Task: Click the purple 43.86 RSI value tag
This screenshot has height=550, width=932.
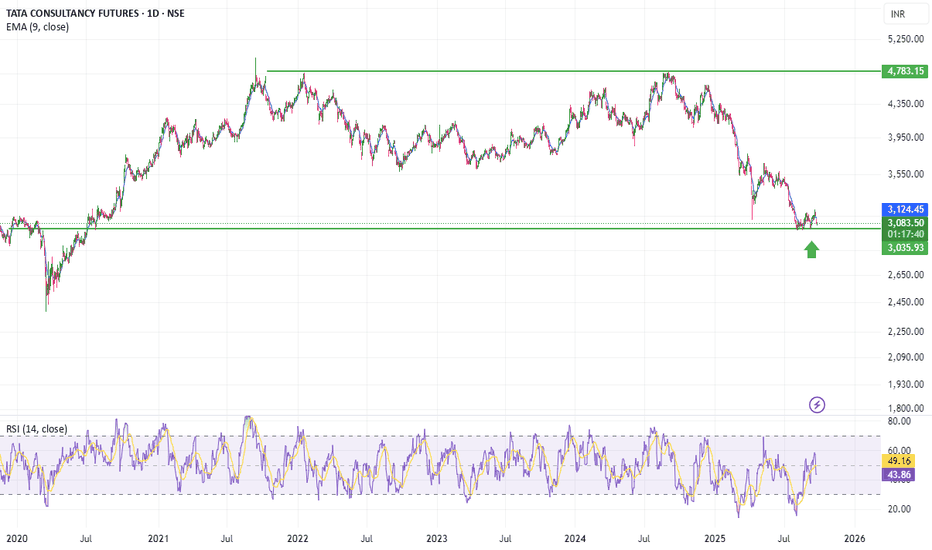Action: pyautogui.click(x=898, y=474)
